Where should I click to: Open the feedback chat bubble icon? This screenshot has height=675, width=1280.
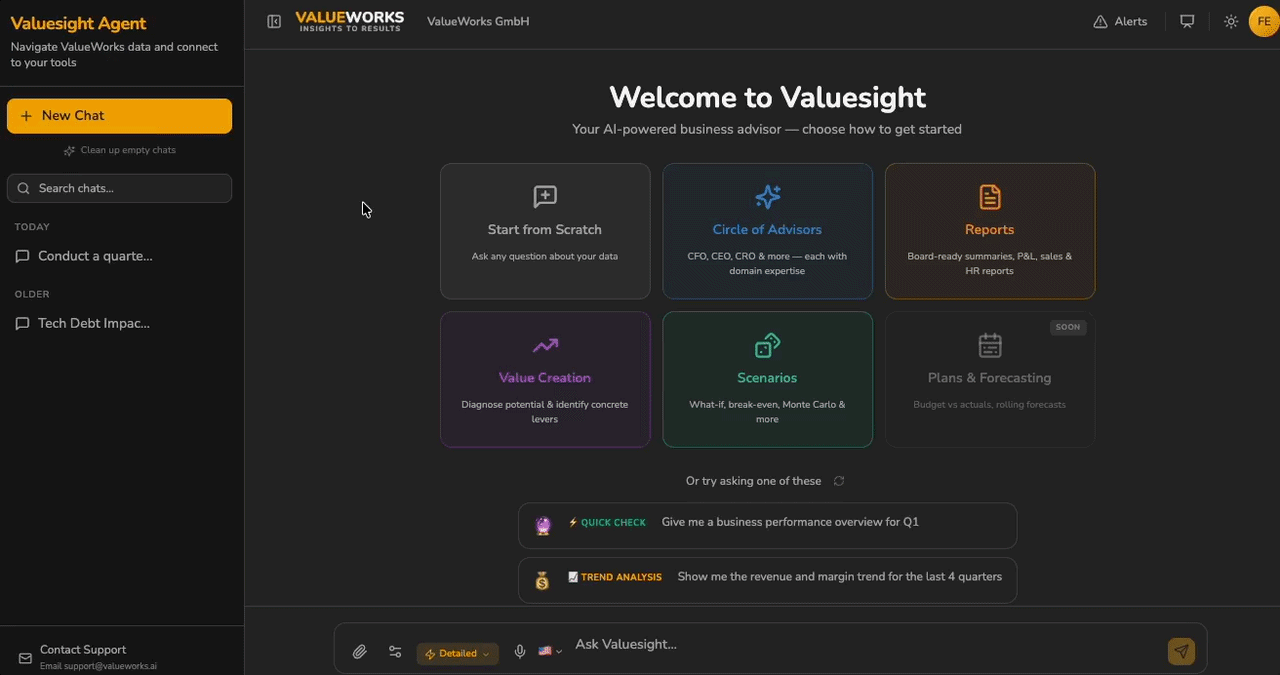(x=1187, y=21)
